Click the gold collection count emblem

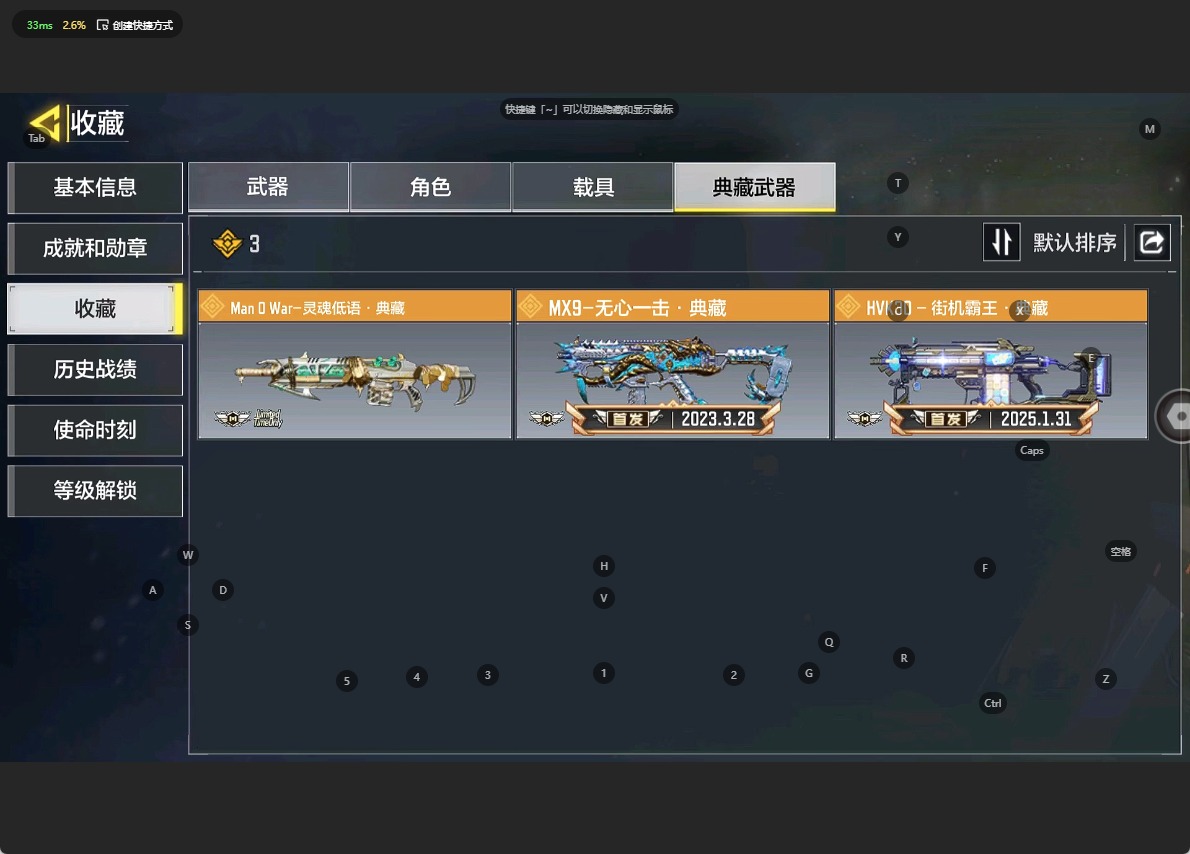tap(227, 244)
